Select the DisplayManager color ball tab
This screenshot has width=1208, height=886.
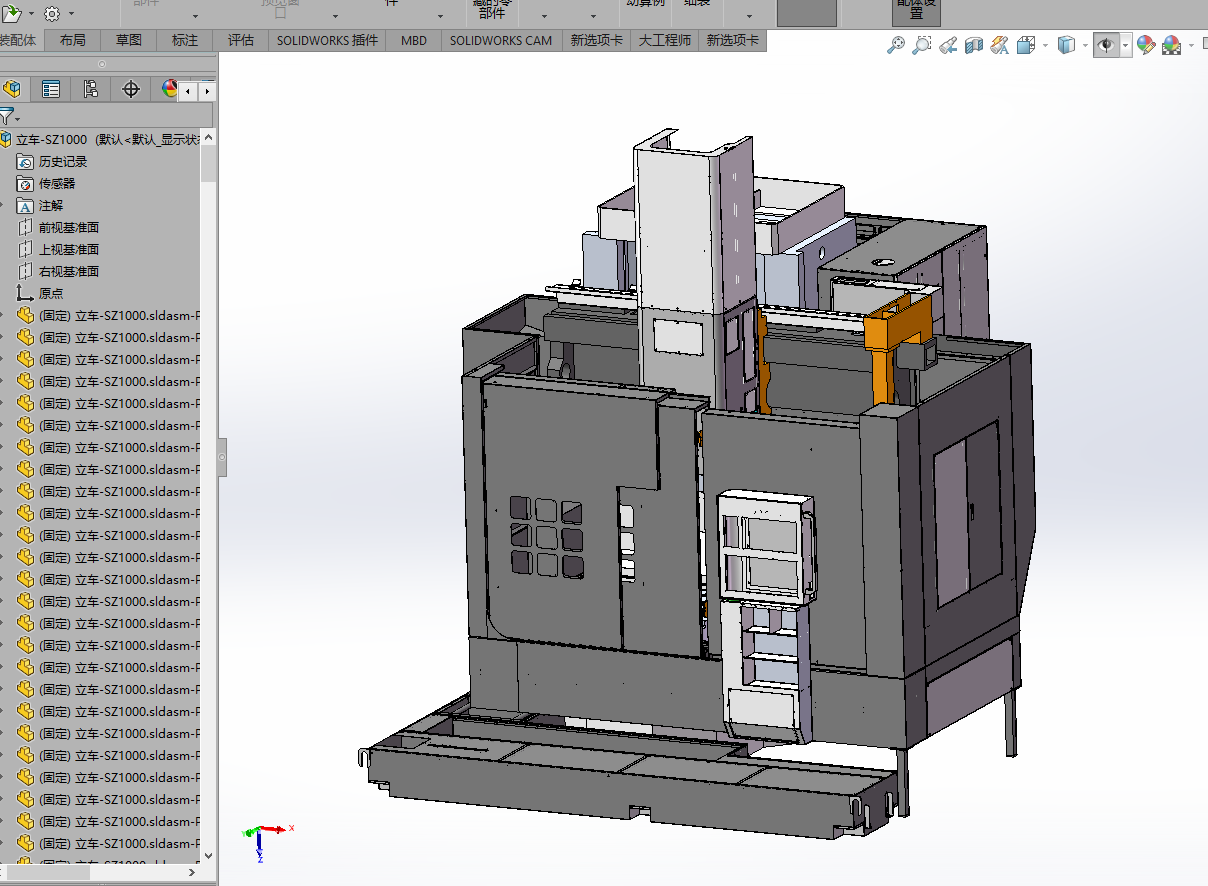pyautogui.click(x=169, y=89)
